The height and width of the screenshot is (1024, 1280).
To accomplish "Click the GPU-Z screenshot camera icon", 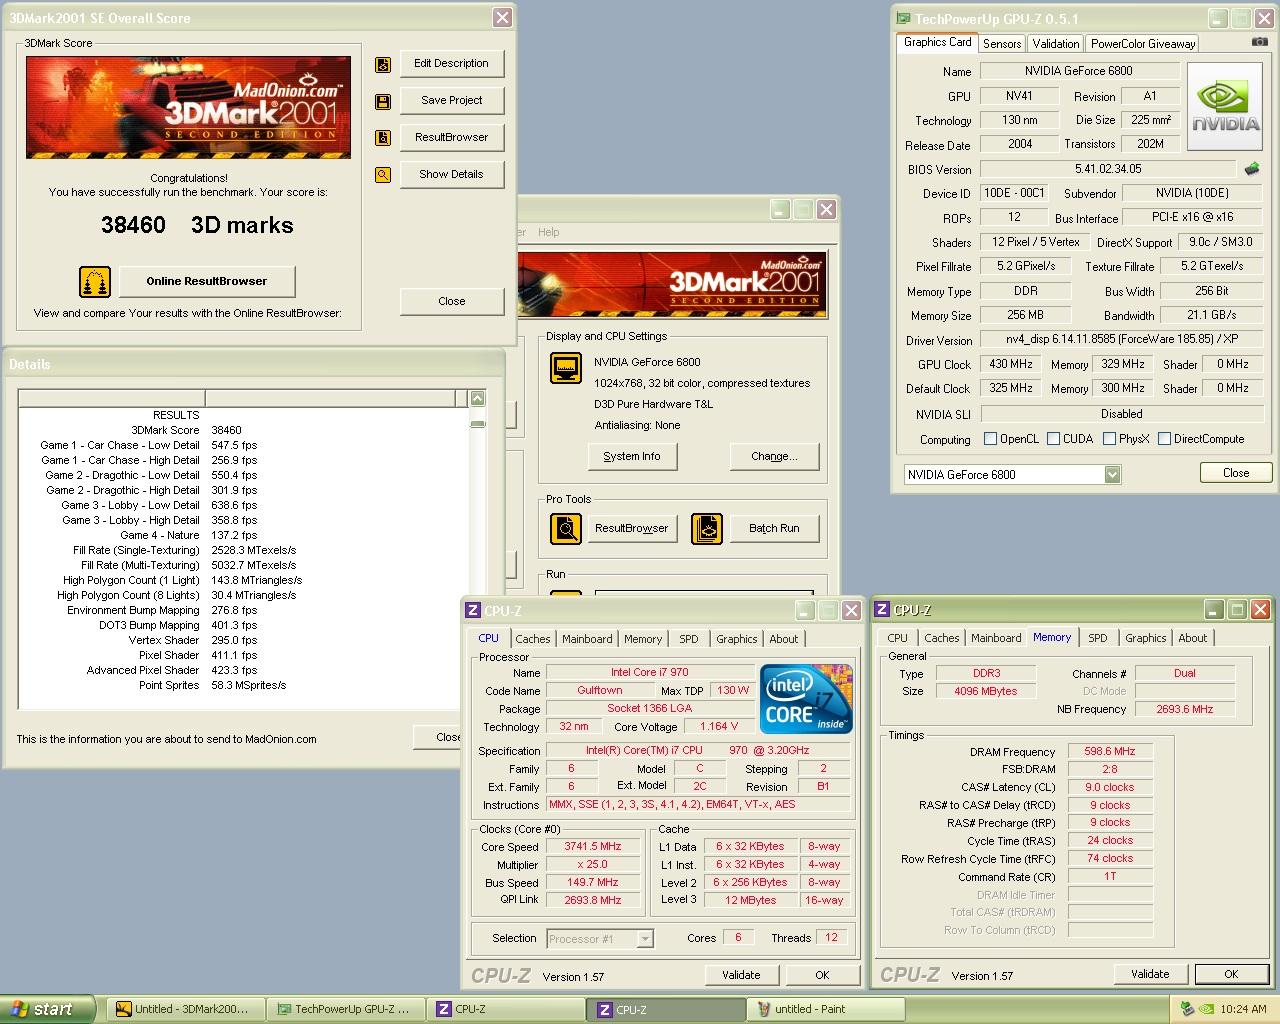I will click(x=1259, y=42).
